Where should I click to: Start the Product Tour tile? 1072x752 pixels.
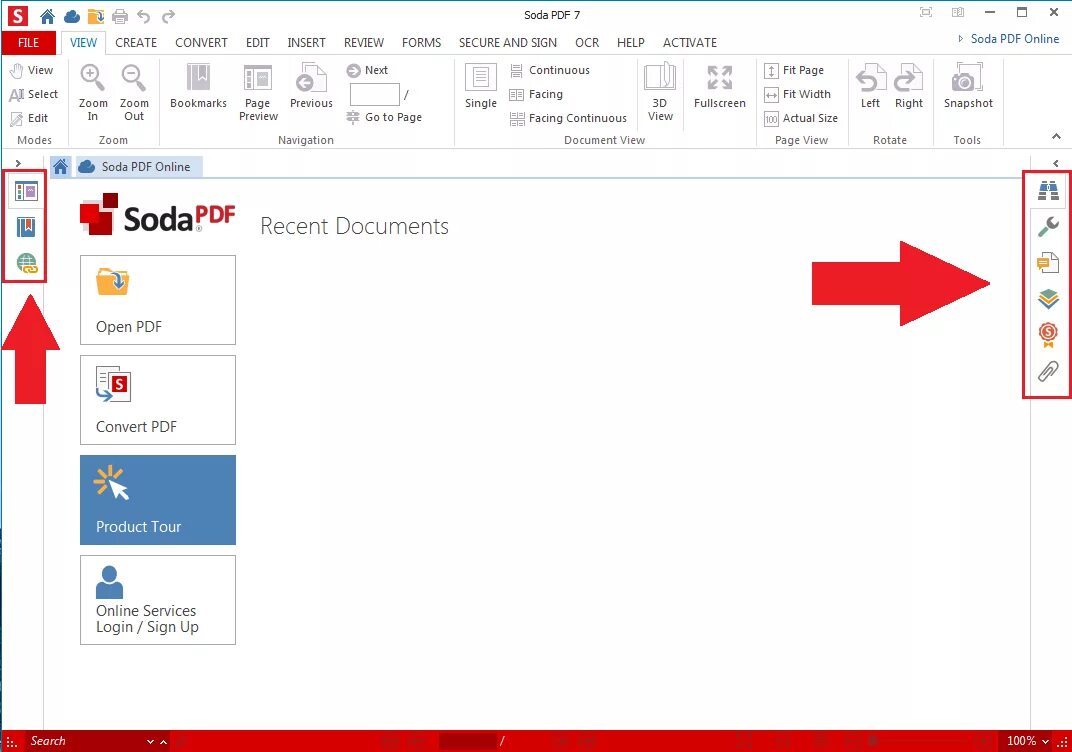click(x=158, y=500)
